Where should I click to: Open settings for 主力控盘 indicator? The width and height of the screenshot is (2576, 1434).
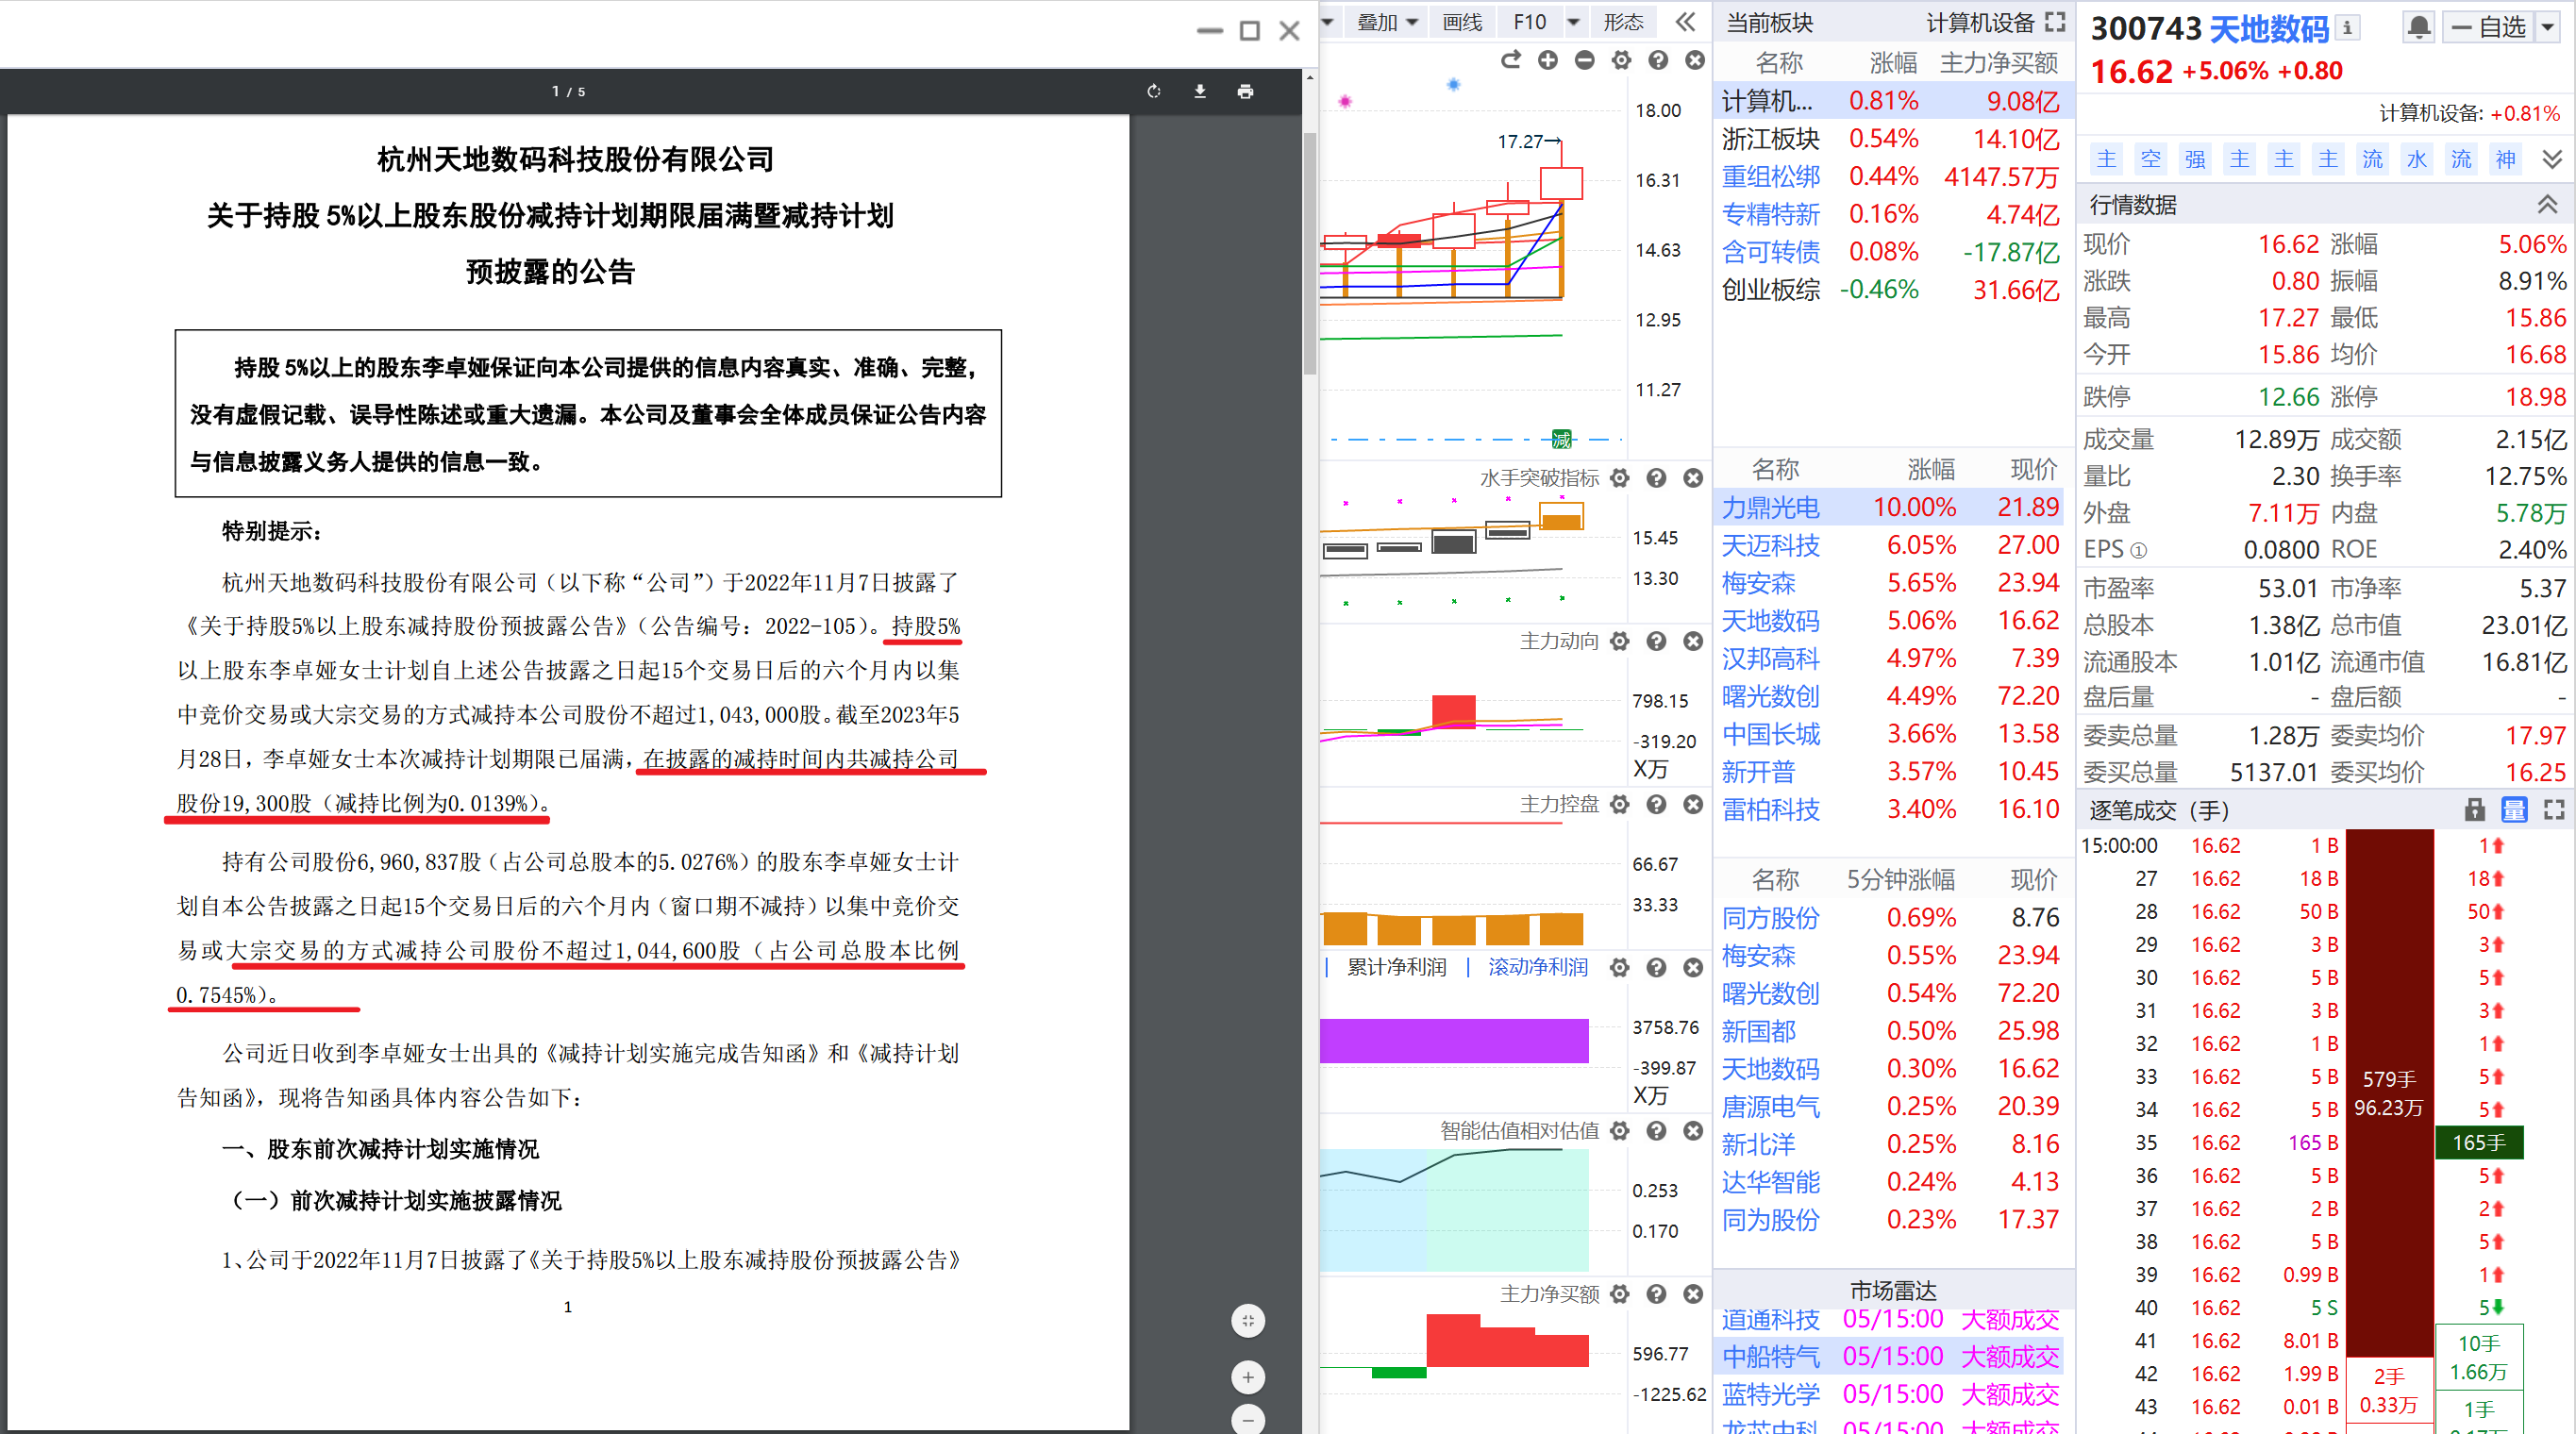(1620, 804)
